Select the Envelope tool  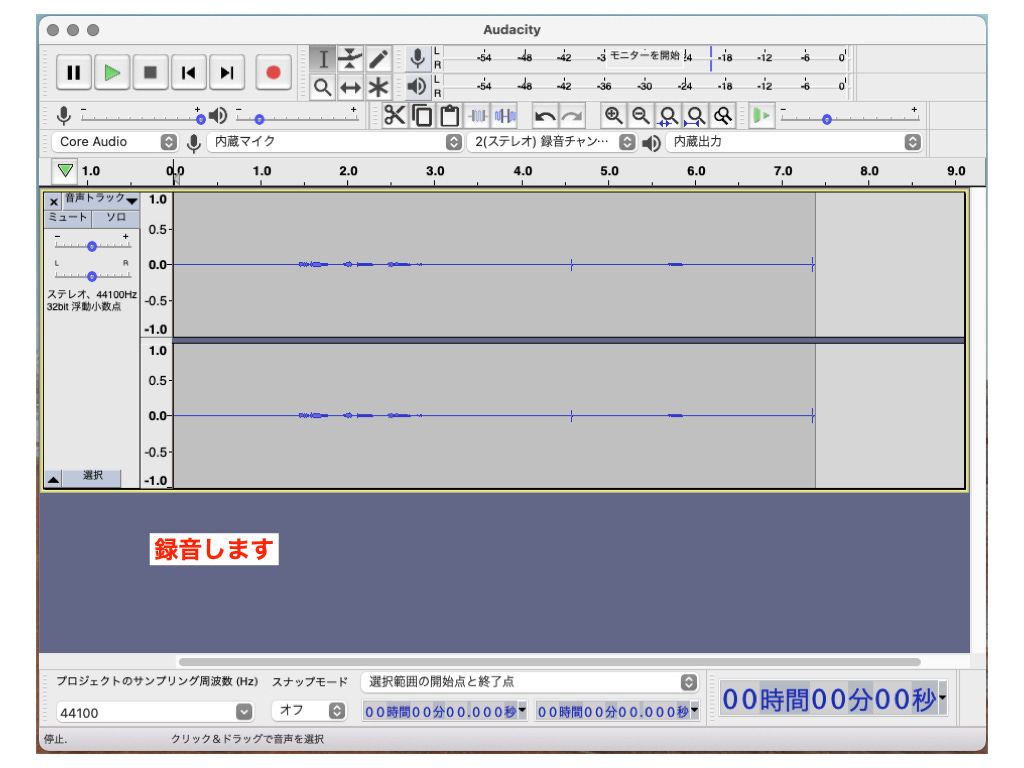[350, 59]
